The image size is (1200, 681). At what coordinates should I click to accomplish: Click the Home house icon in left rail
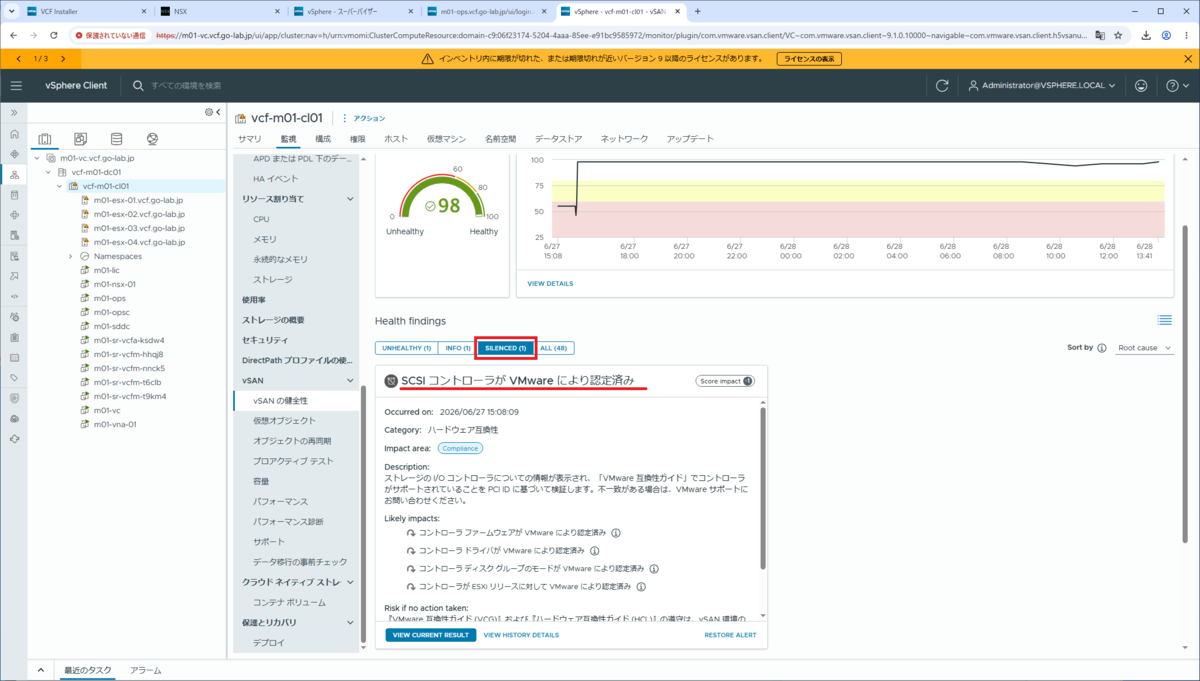tap(14, 134)
